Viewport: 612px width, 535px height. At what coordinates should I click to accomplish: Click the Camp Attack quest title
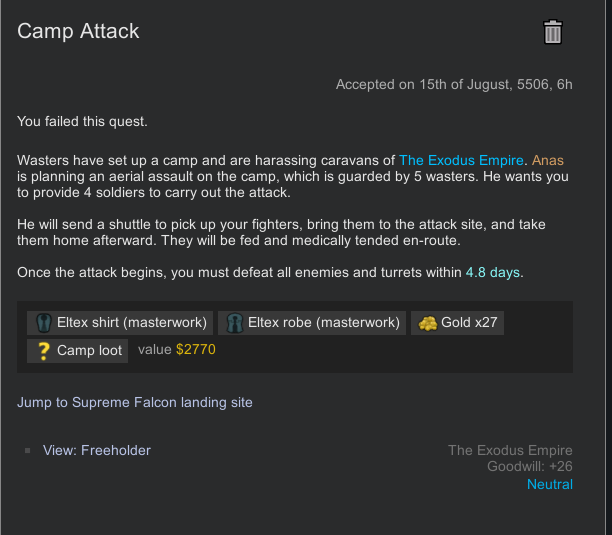79,31
